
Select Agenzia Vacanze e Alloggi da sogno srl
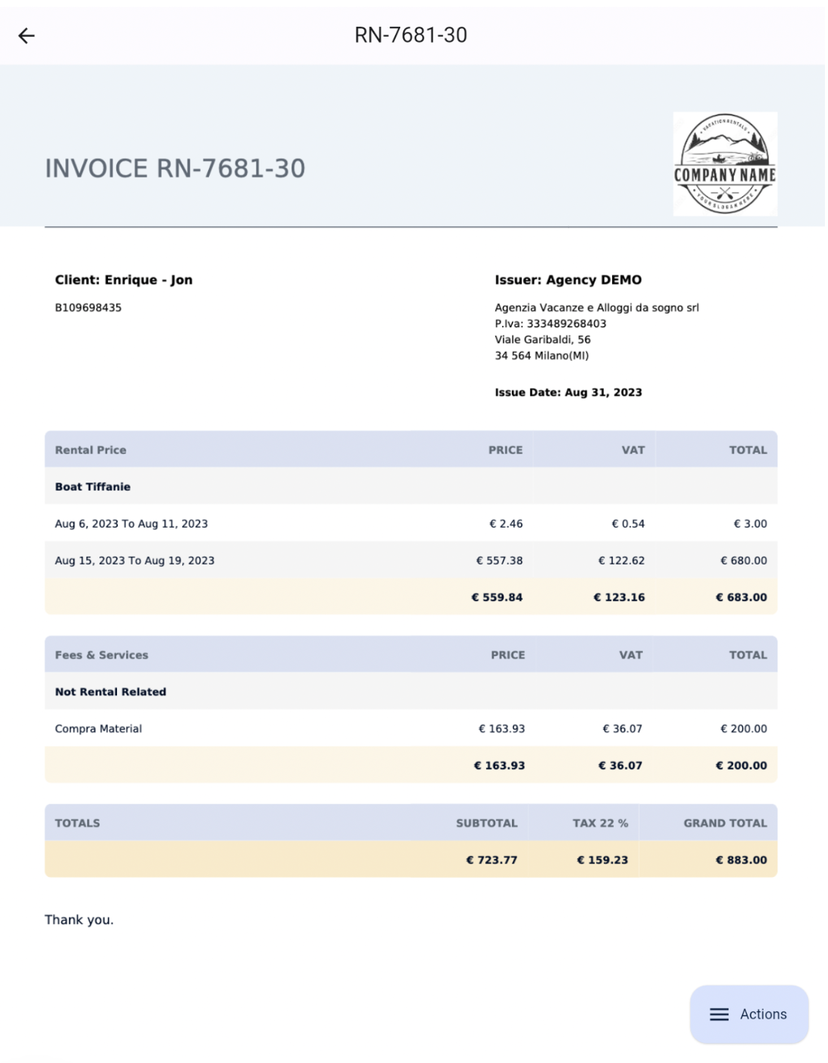pyautogui.click(x=597, y=308)
